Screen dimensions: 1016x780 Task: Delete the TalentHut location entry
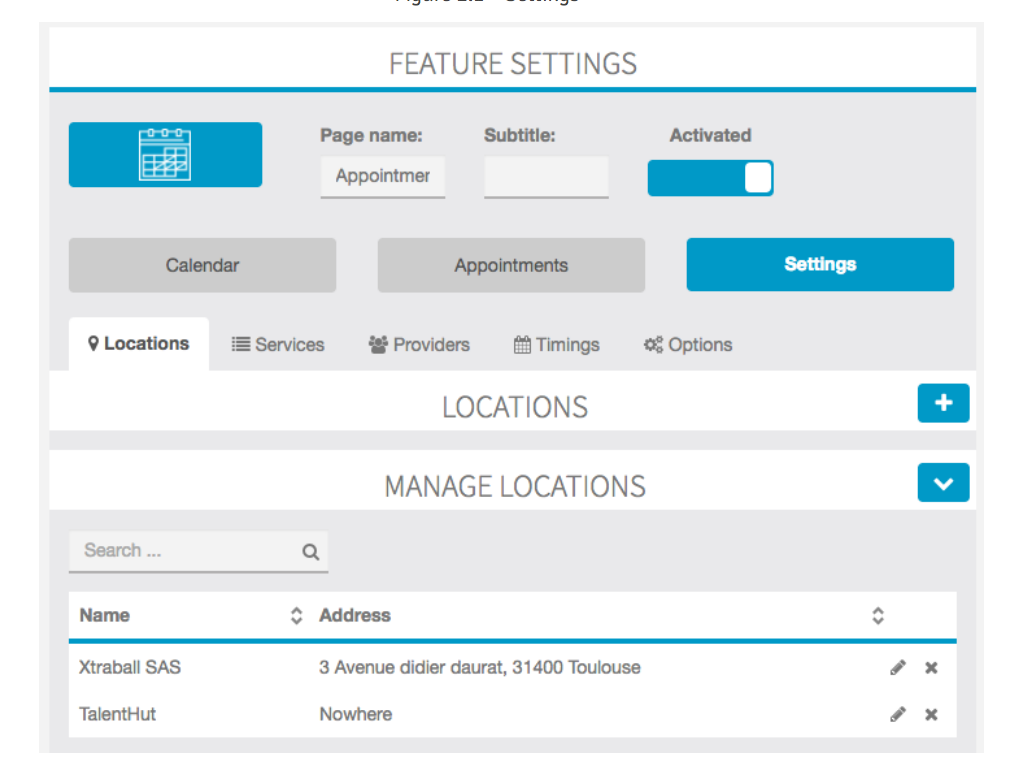pyautogui.click(x=931, y=715)
